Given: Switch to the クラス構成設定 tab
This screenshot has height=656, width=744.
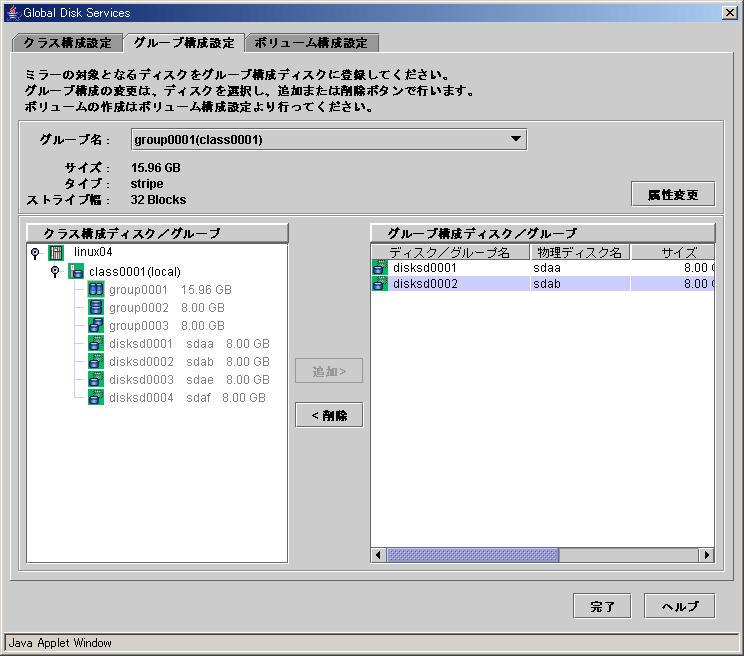Looking at the screenshot, I should click(67, 43).
